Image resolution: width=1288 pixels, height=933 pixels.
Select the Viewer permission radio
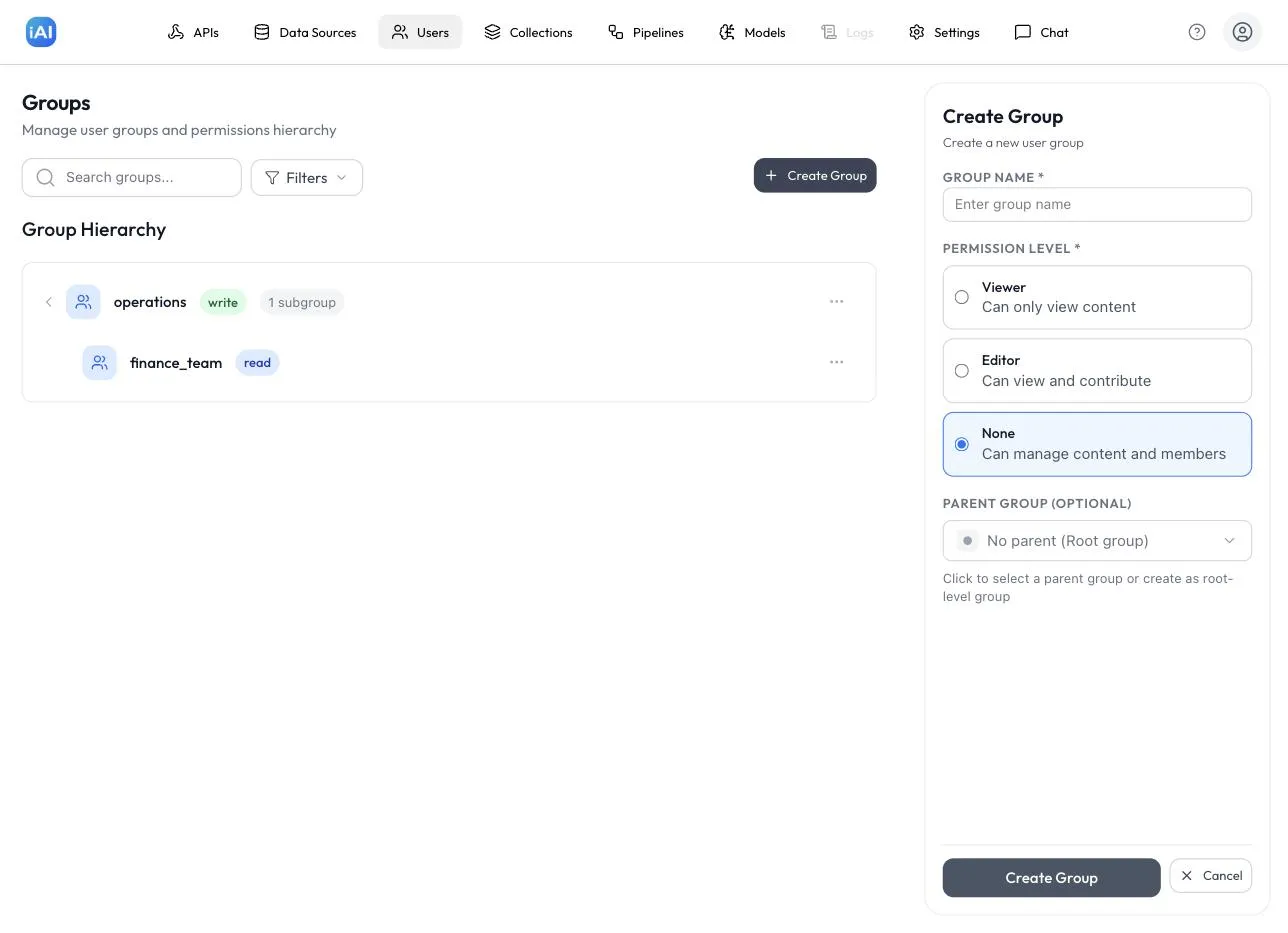point(961,297)
